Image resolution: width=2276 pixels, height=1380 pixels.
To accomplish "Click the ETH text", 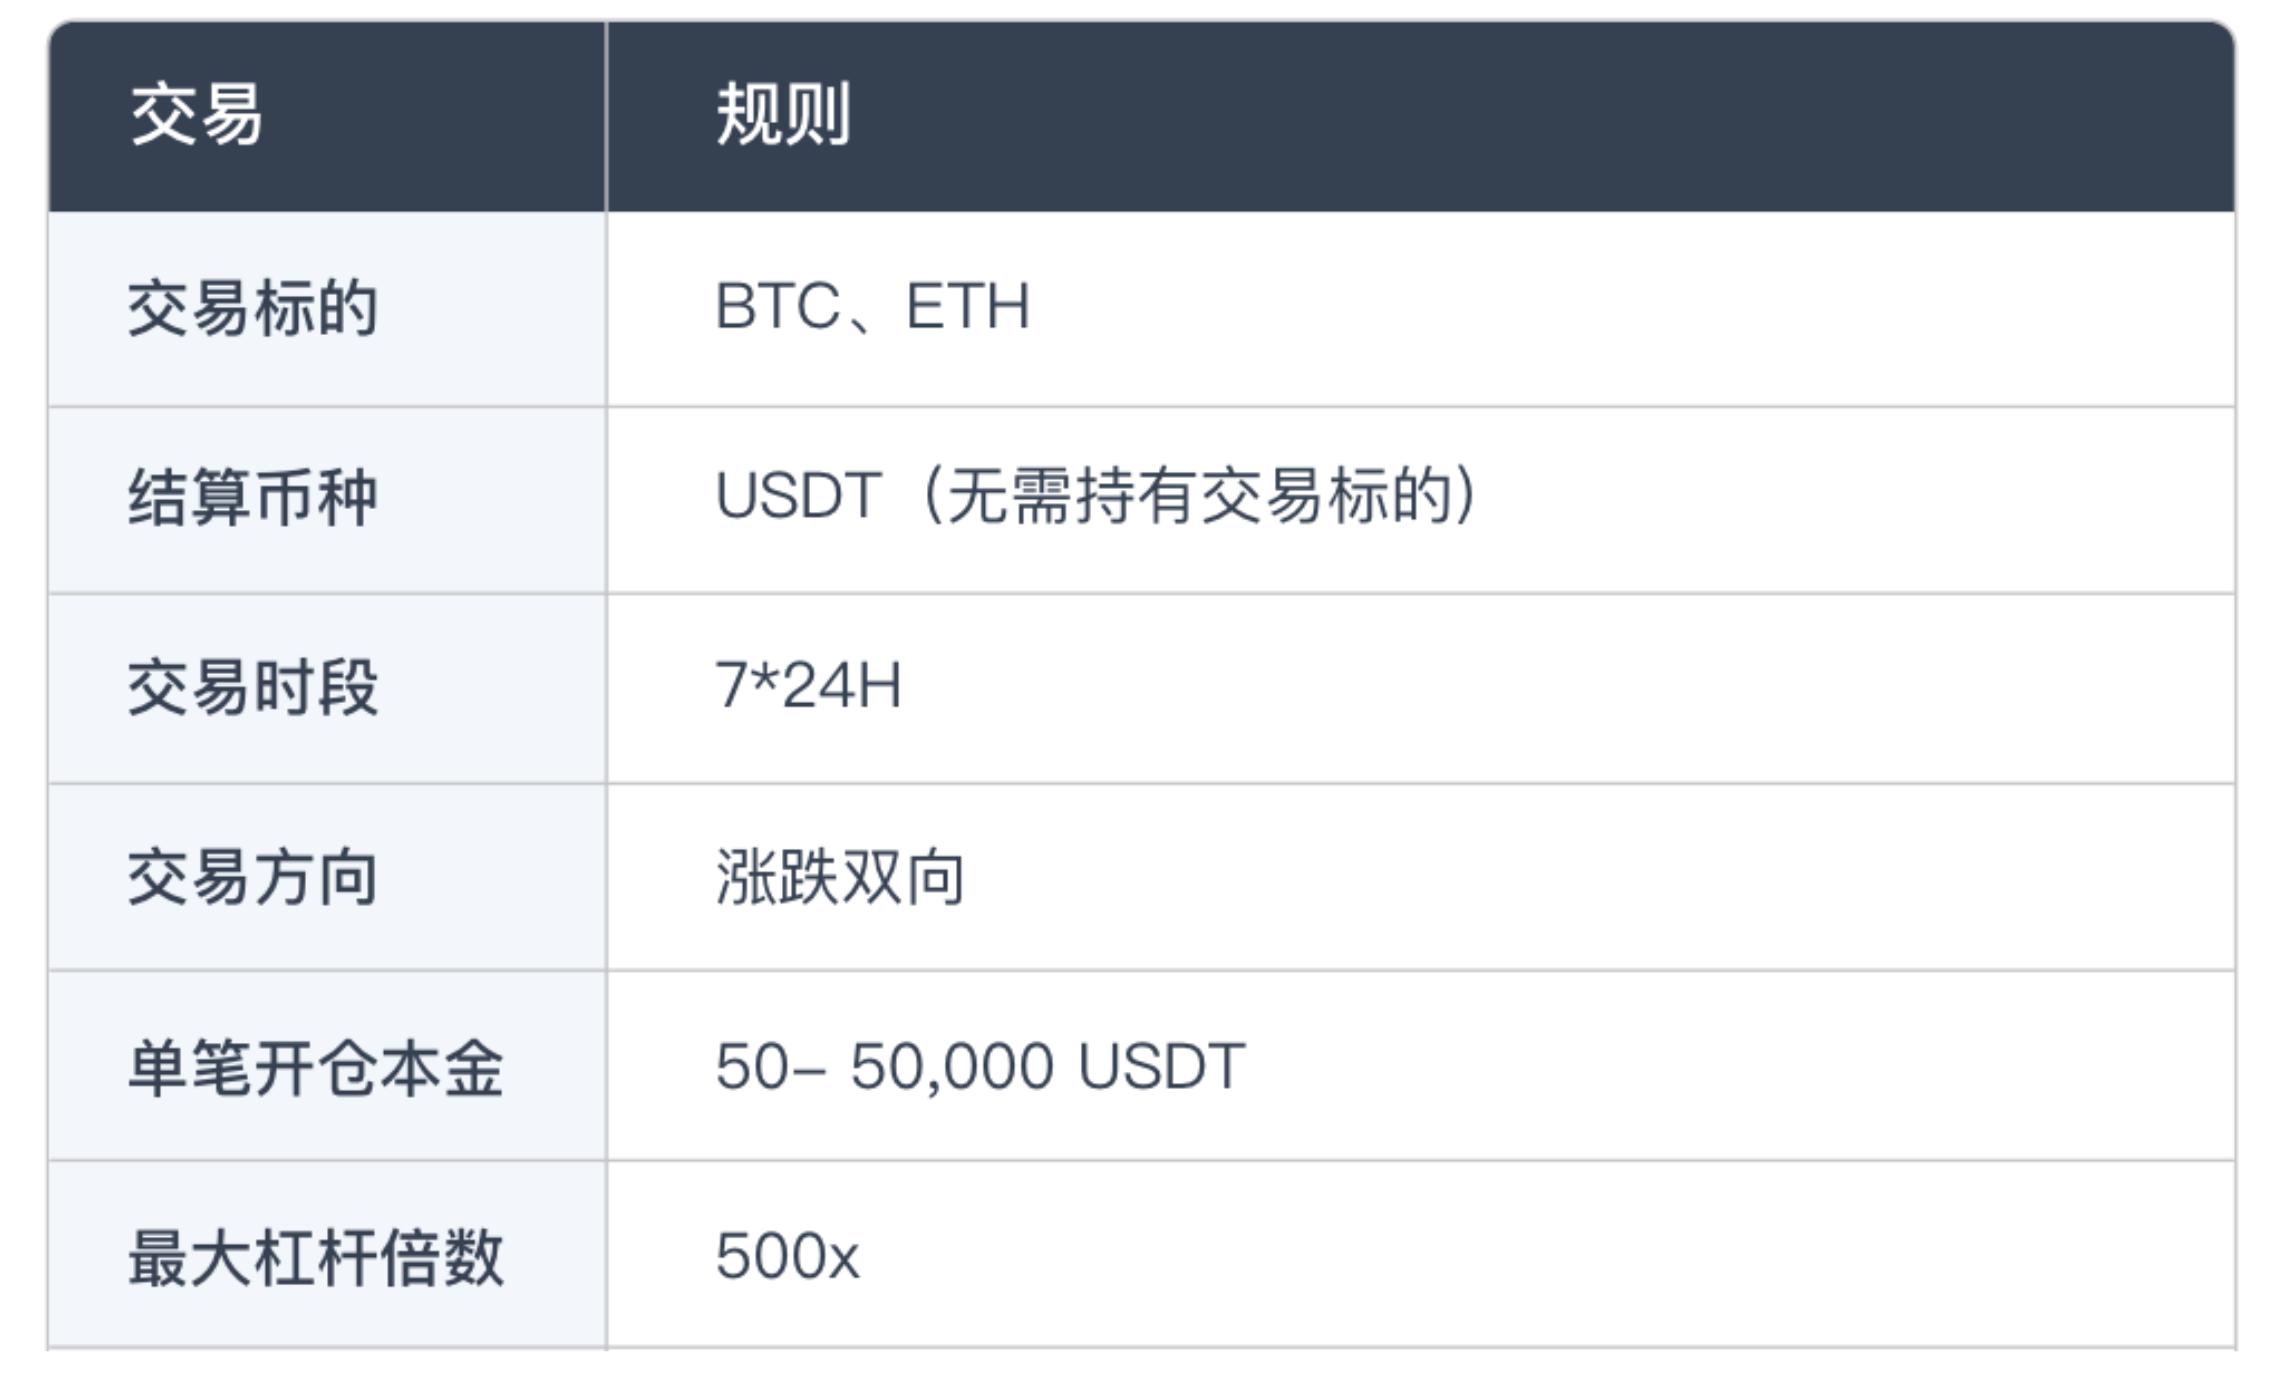I will tap(967, 306).
